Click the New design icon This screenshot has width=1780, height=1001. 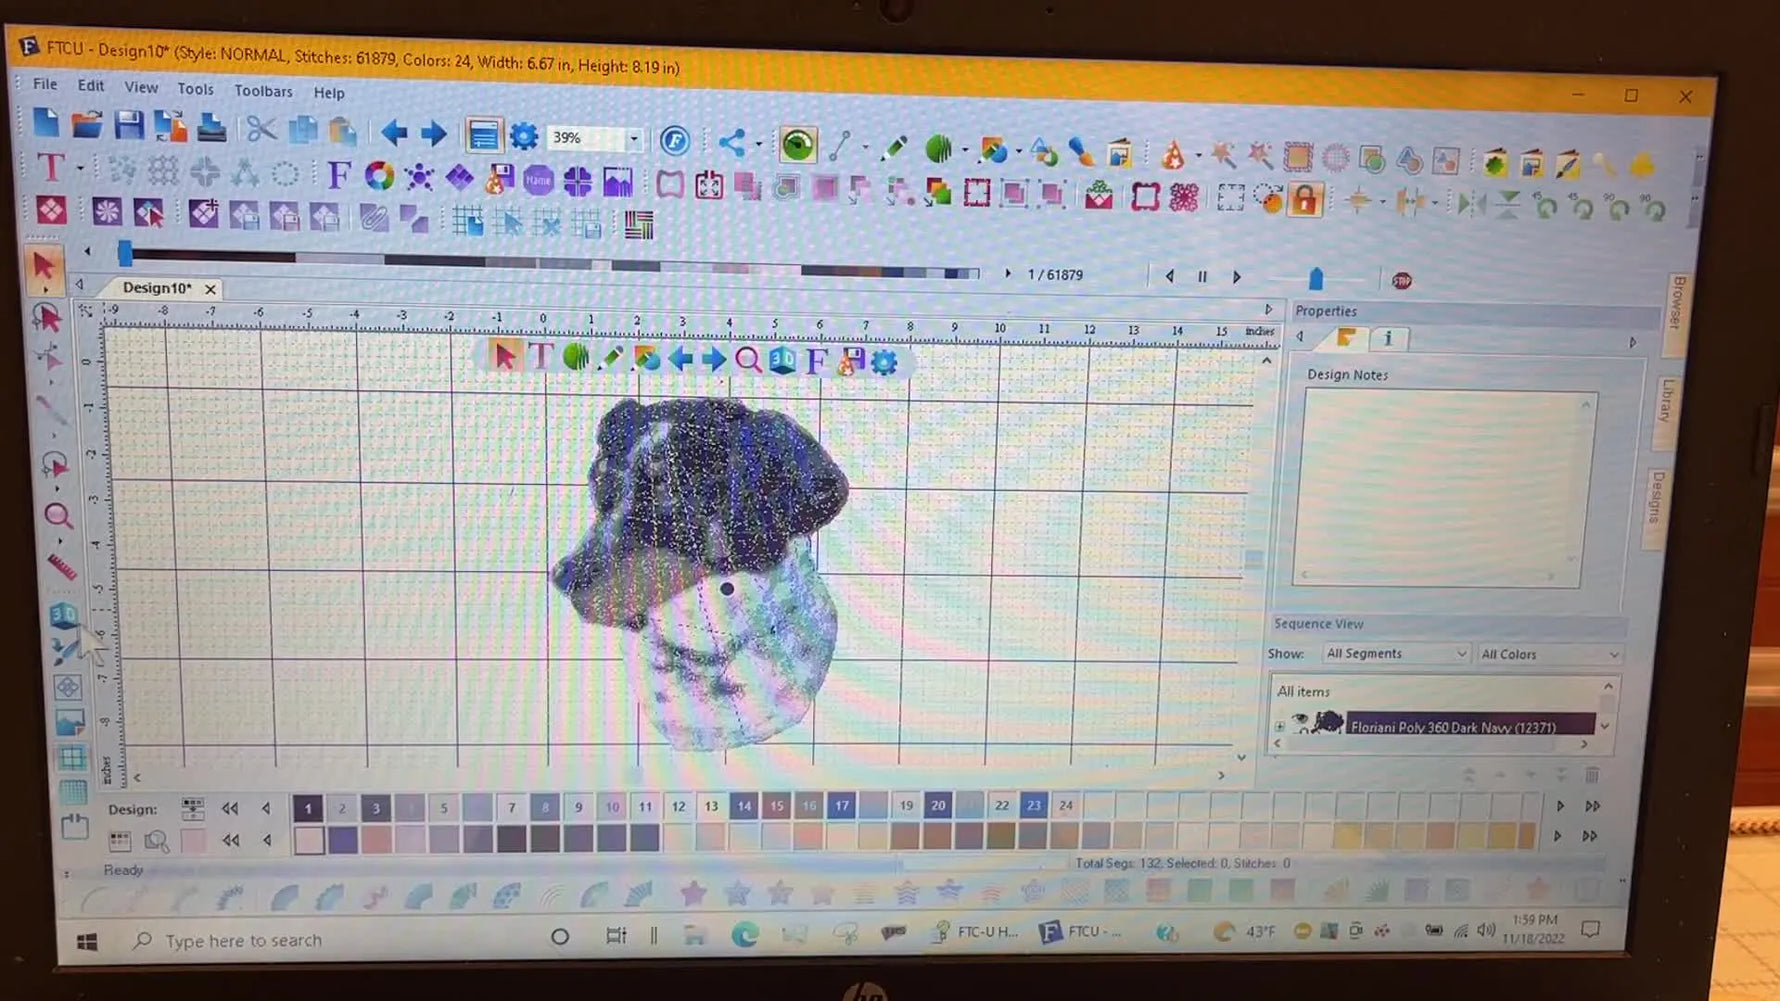(x=46, y=123)
